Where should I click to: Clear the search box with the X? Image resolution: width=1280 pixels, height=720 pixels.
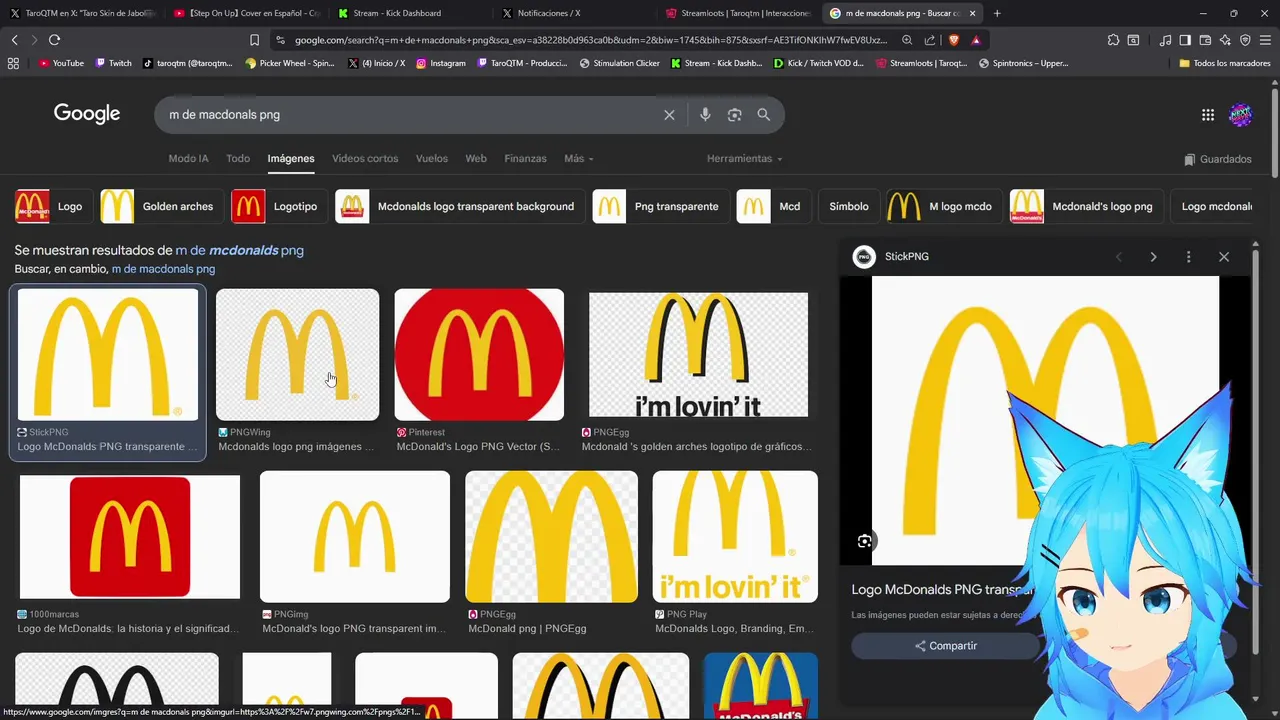(669, 115)
